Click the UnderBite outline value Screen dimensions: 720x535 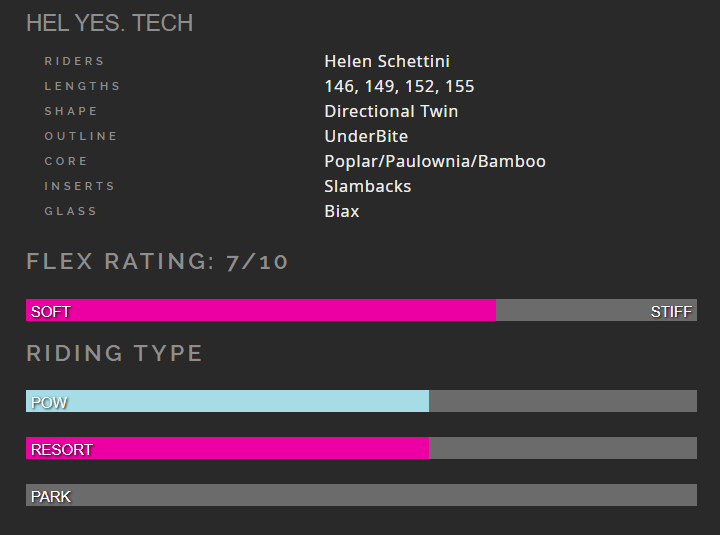tap(366, 136)
